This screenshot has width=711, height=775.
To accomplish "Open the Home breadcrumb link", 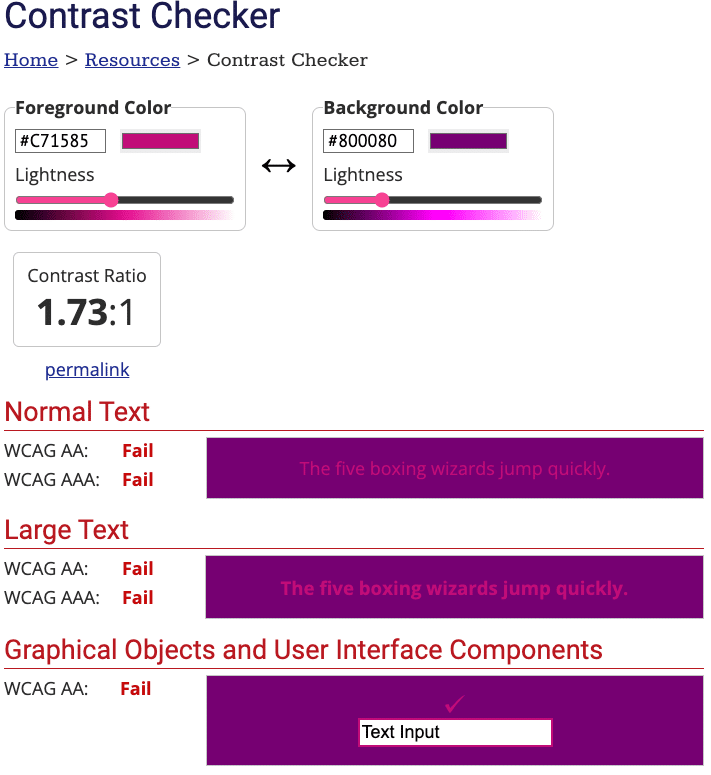I will click(x=31, y=60).
